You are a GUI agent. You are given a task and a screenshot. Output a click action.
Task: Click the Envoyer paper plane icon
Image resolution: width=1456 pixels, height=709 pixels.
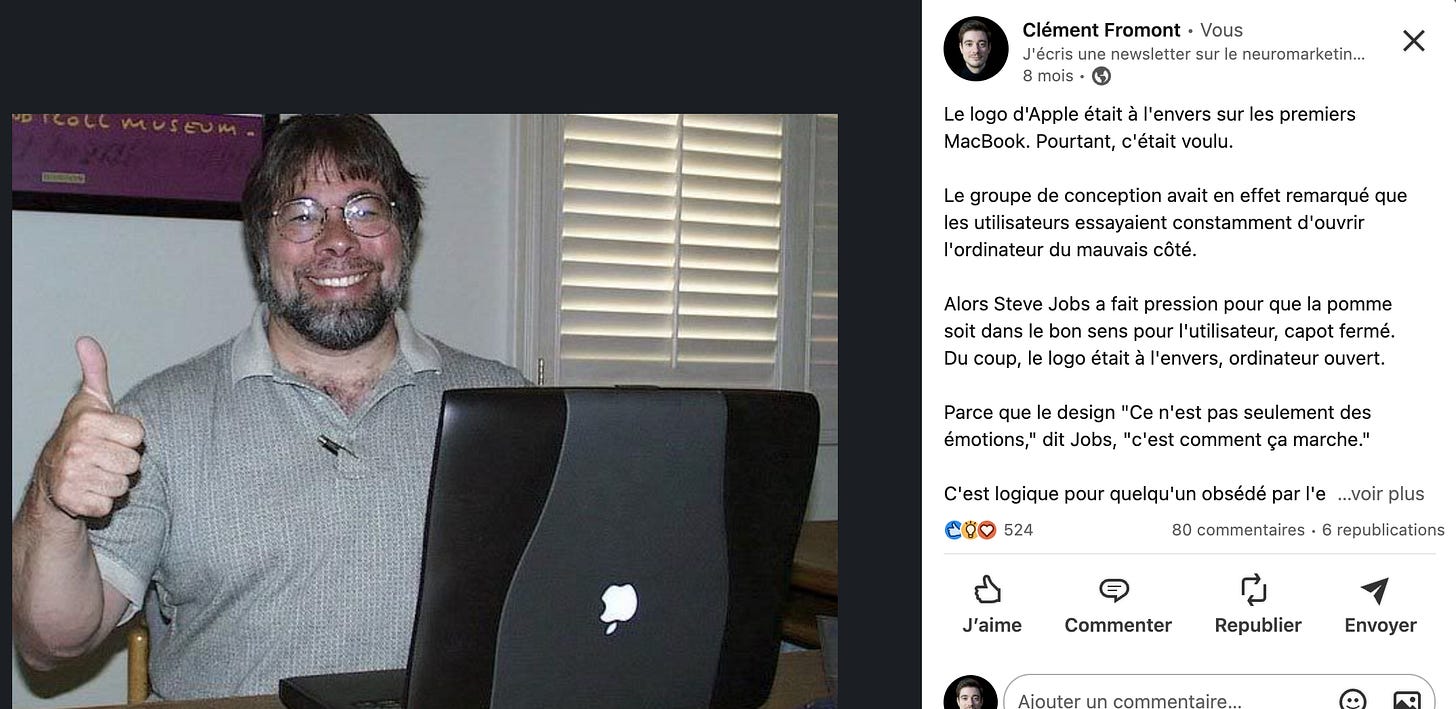point(1375,590)
